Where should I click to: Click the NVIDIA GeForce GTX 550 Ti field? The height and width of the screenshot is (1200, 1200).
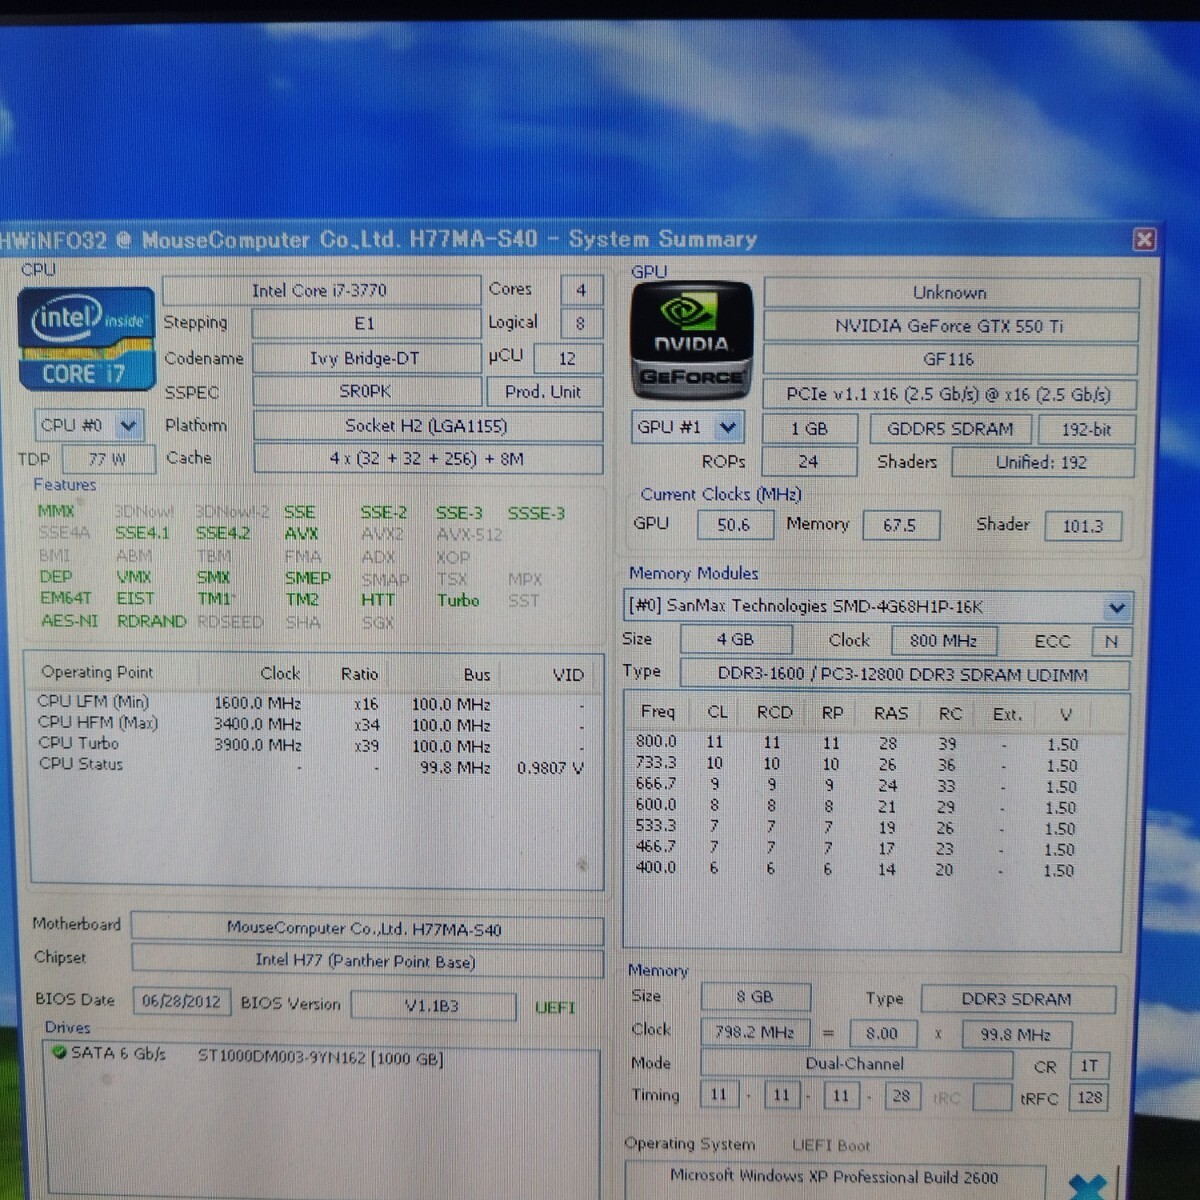(x=949, y=326)
